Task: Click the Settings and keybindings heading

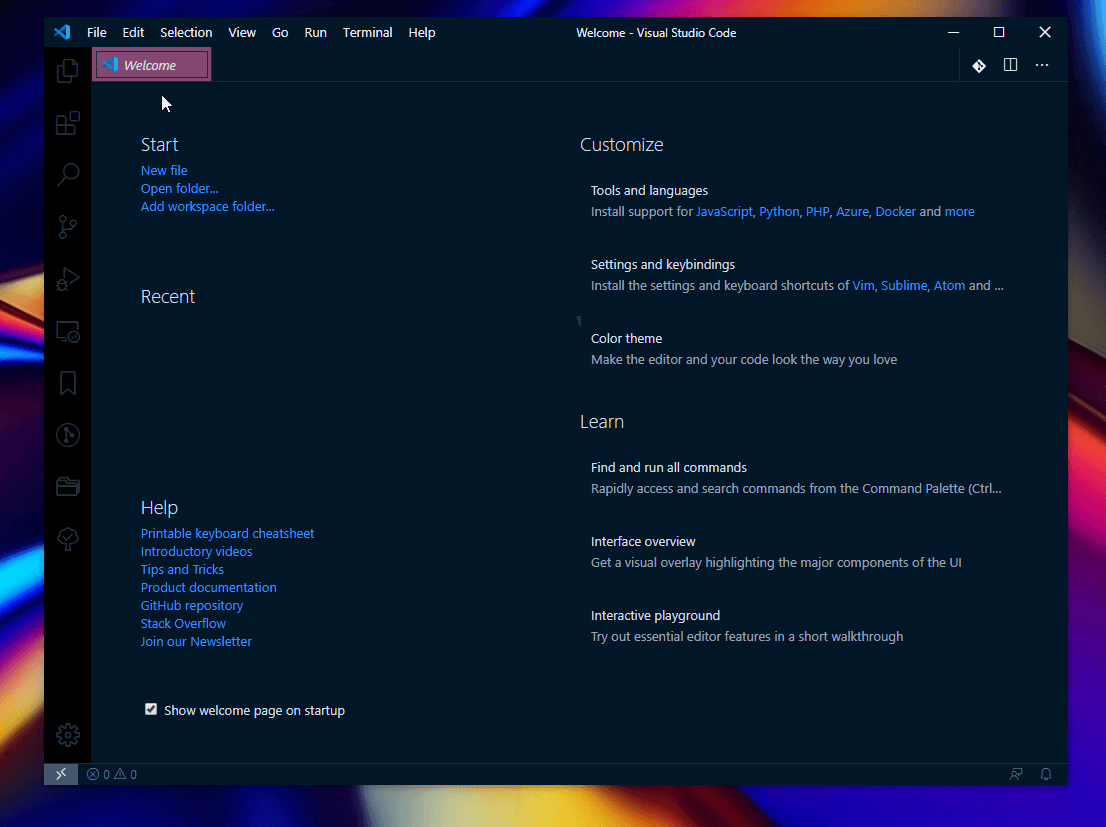Action: 662,265
